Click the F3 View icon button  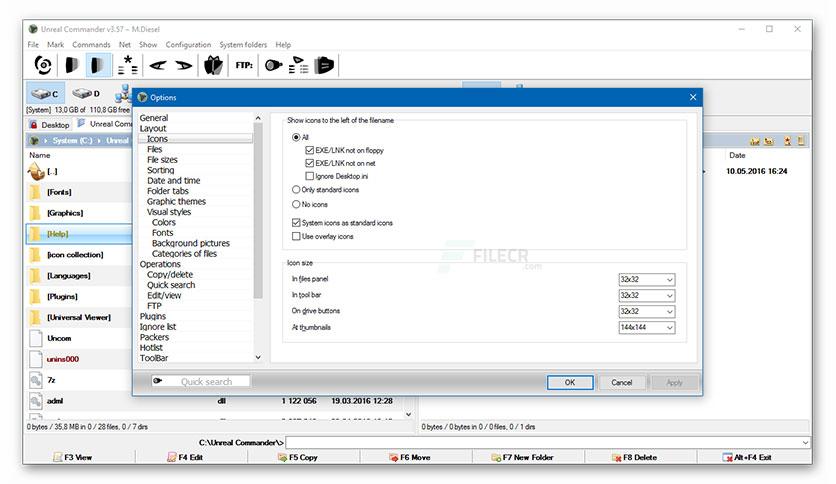pos(58,457)
